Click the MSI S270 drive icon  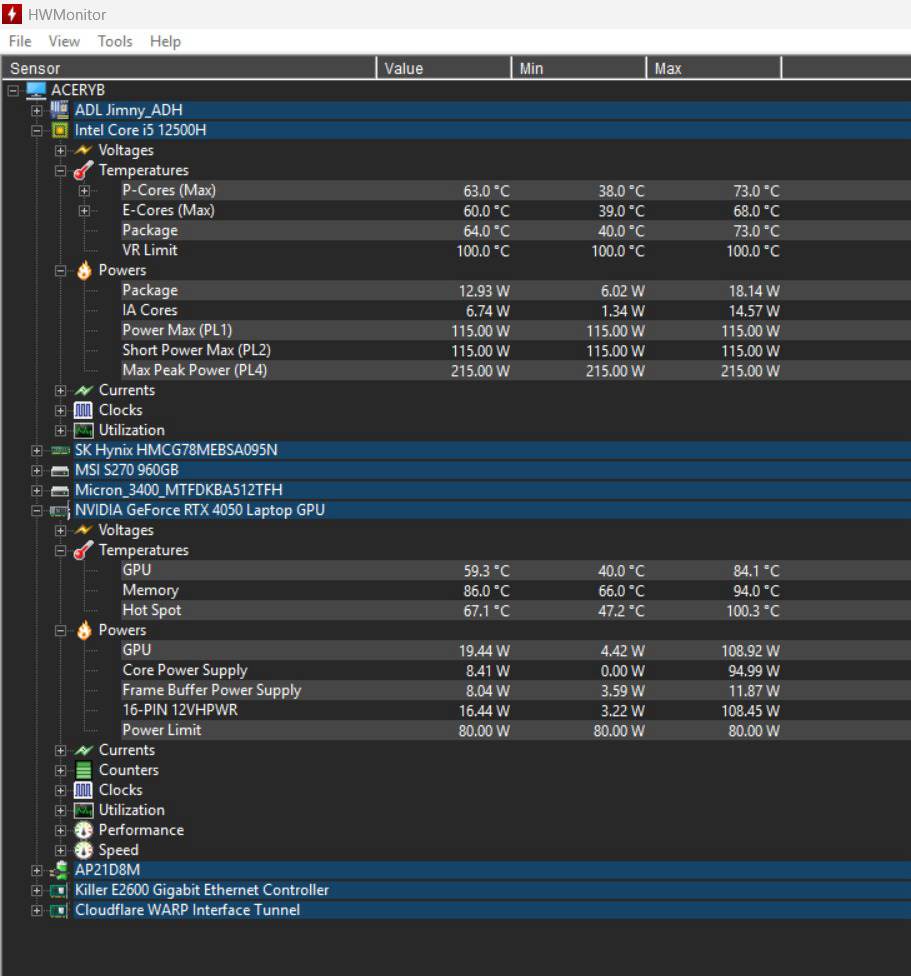point(60,471)
